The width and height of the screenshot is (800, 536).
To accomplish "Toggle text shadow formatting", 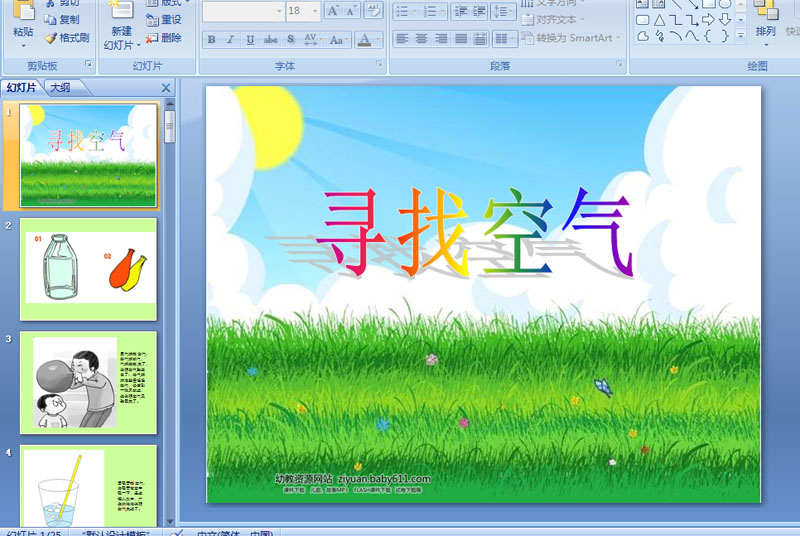I will pos(290,40).
